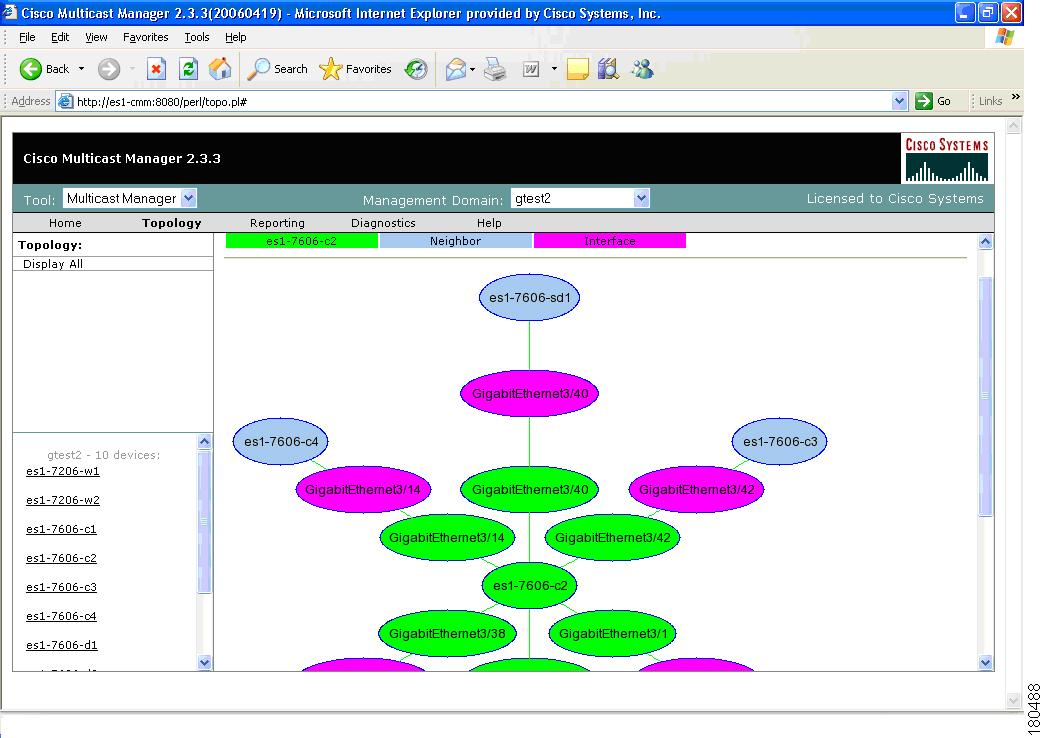This screenshot has height=738, width=1043.
Task: Click the blue Neighbor legend swatch
Action: pos(456,241)
